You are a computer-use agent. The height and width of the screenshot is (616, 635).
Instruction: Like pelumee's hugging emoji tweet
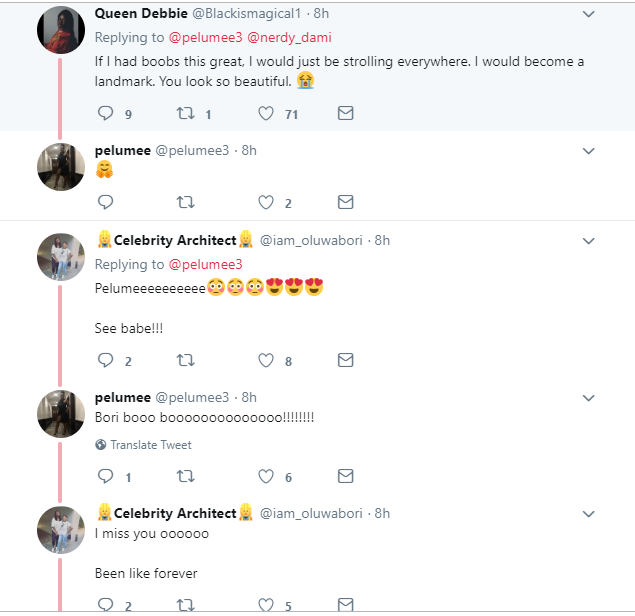pyautogui.click(x=266, y=202)
